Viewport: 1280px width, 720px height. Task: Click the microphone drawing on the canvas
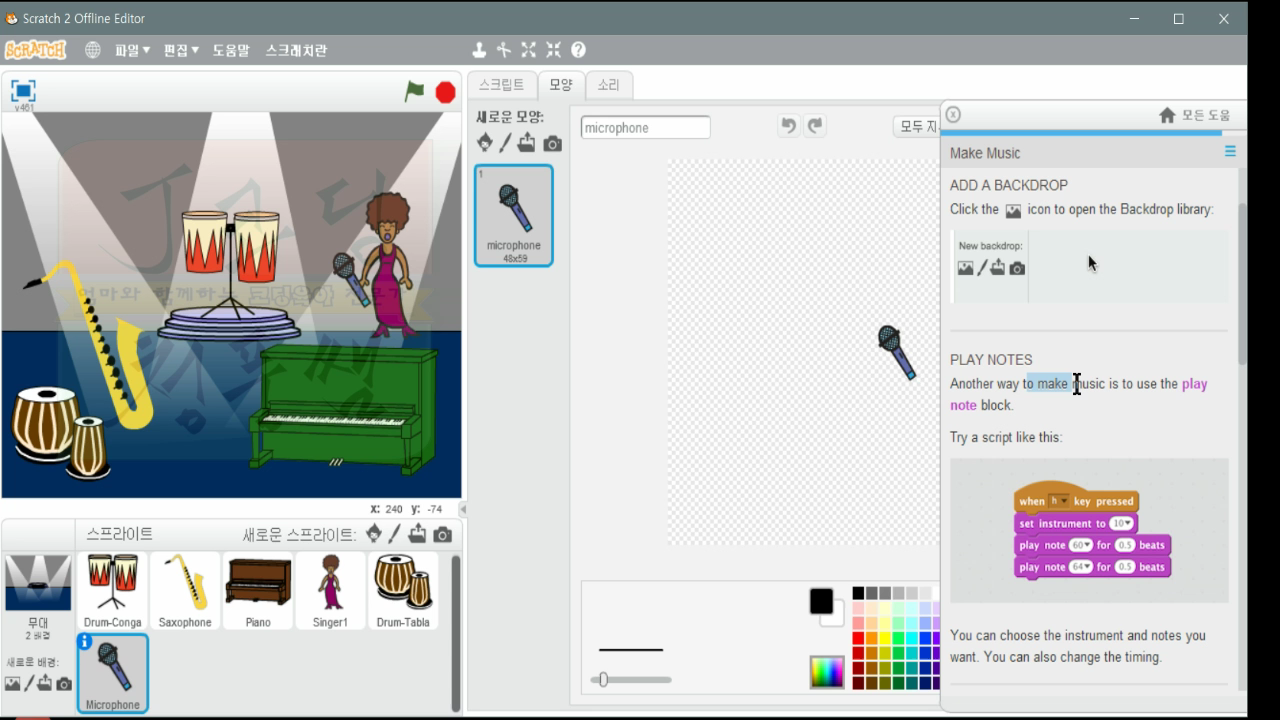point(896,352)
